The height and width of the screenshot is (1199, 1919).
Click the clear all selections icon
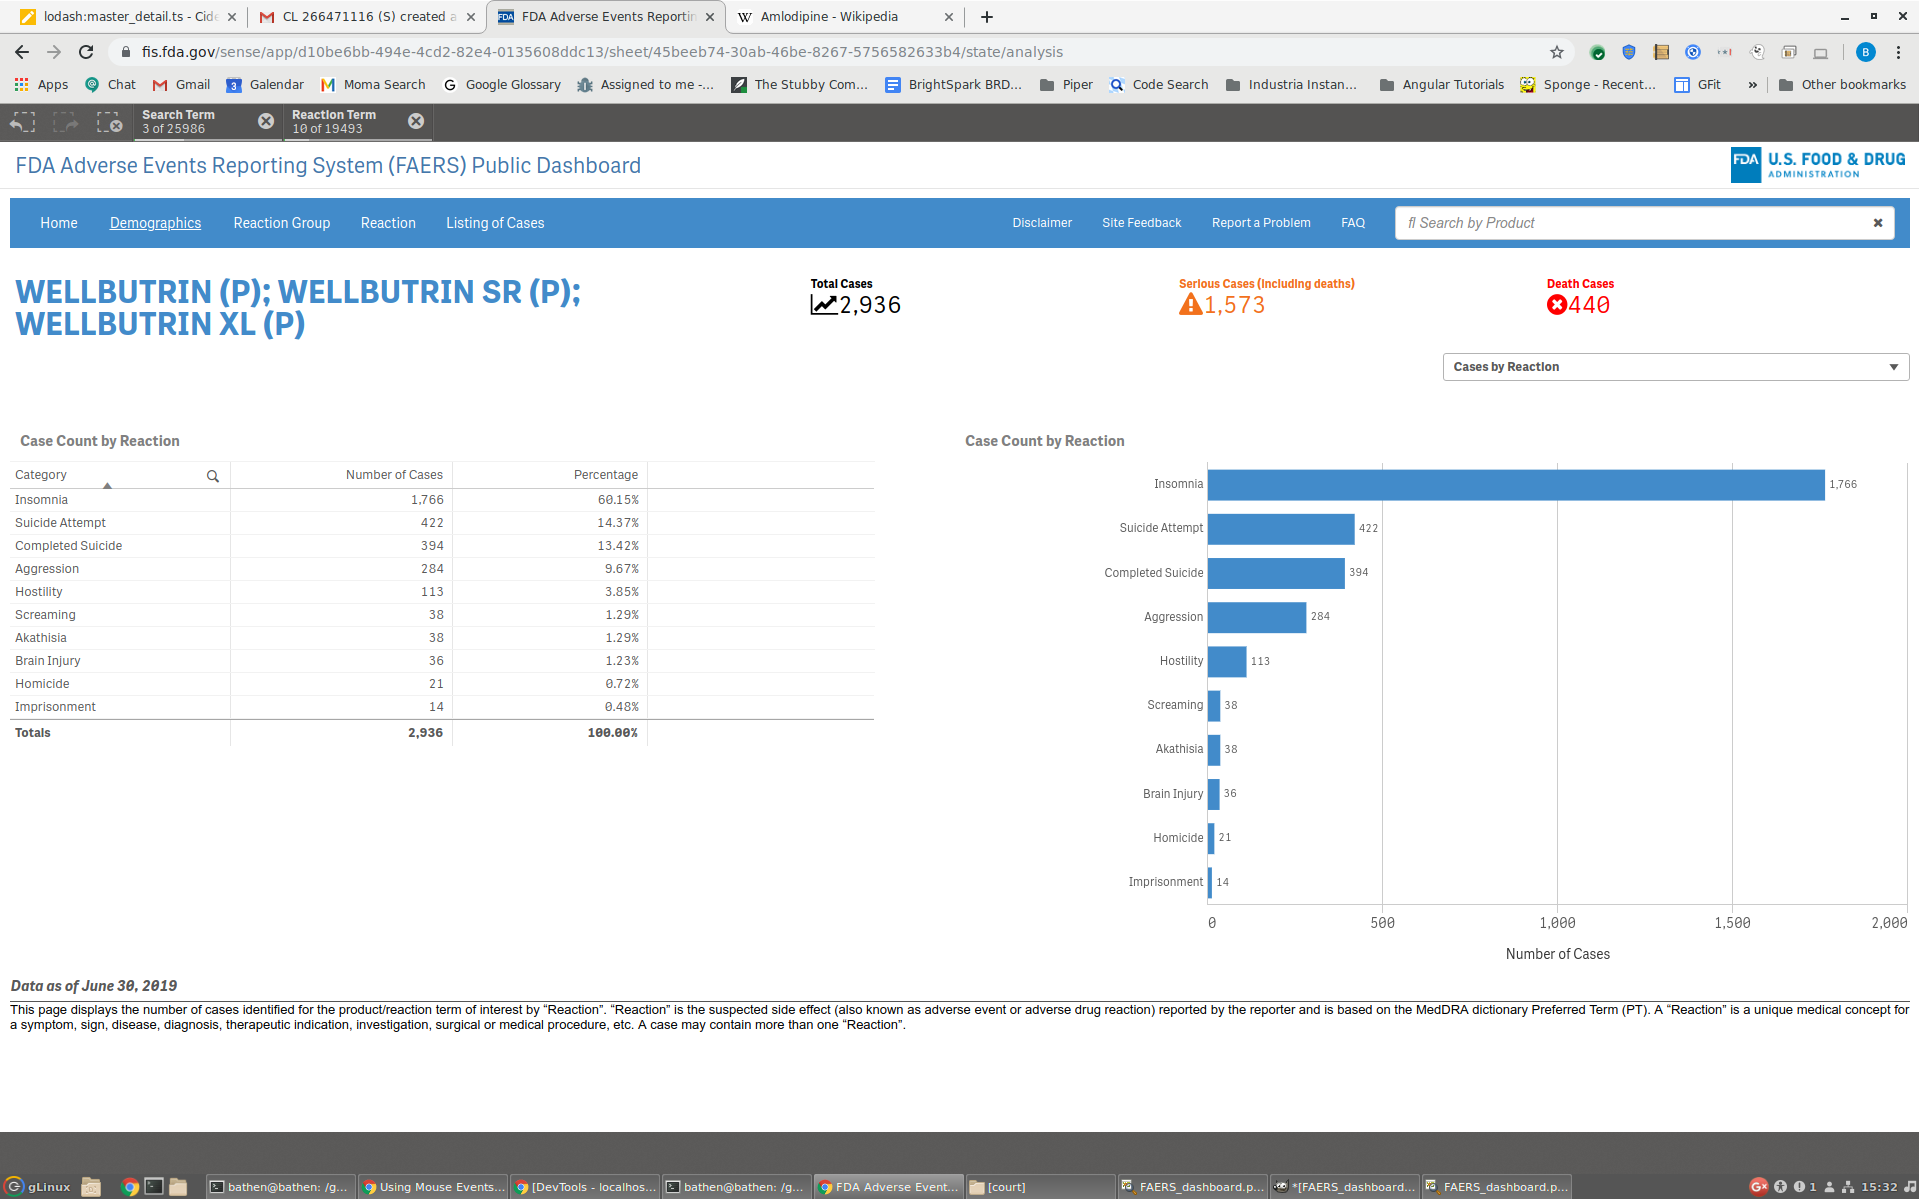tap(109, 122)
